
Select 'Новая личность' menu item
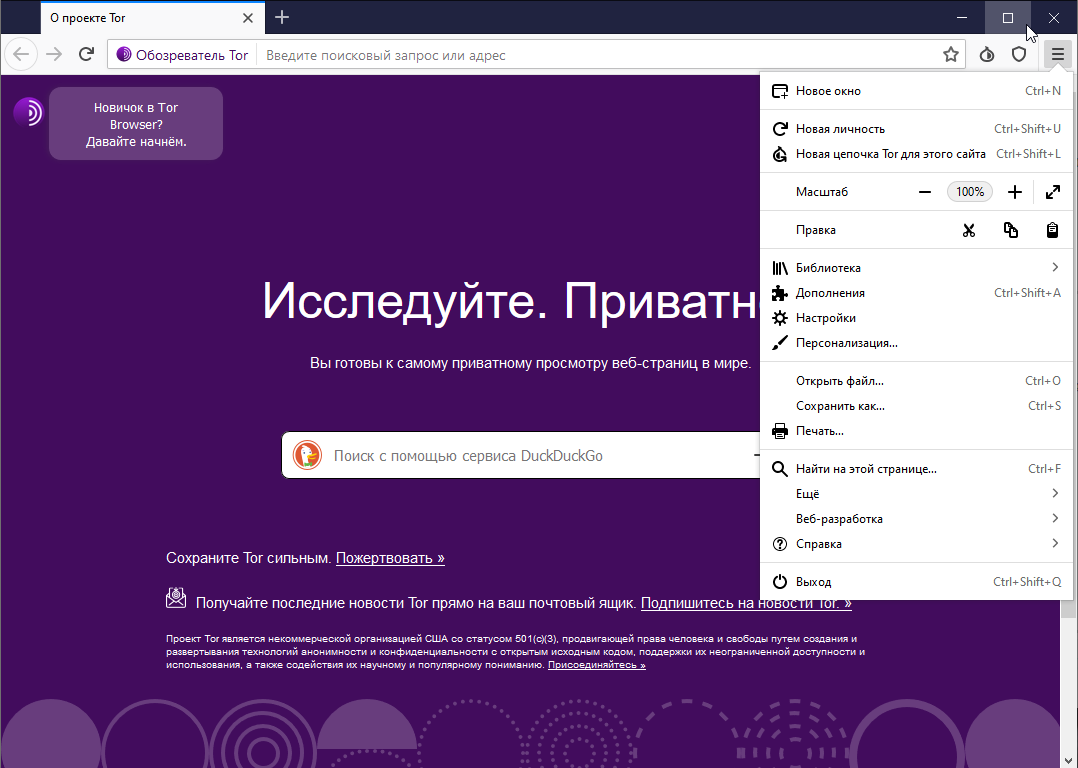point(916,129)
